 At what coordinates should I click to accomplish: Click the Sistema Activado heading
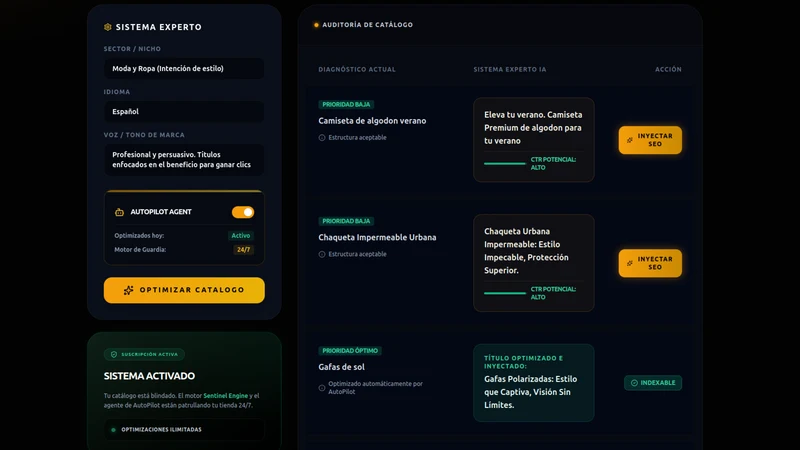[x=149, y=376]
